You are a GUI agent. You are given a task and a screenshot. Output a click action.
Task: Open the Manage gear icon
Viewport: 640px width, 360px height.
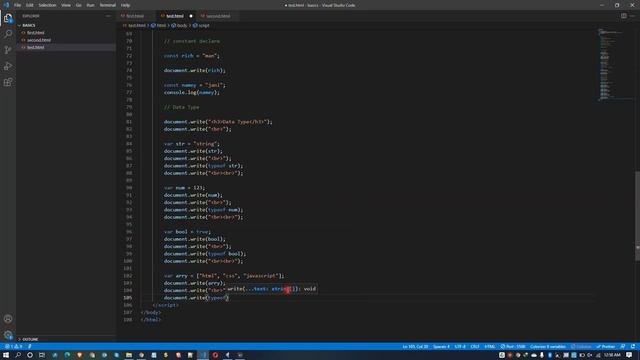[8, 335]
